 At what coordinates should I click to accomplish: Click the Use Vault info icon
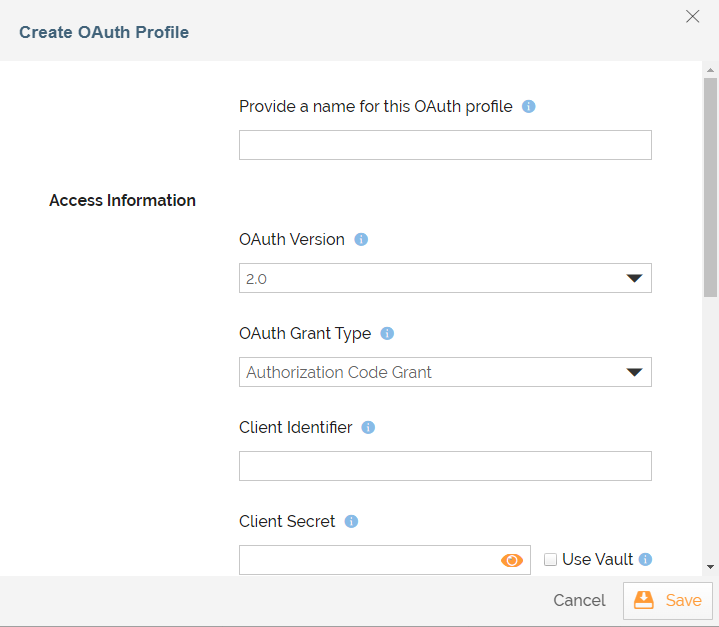(x=646, y=560)
